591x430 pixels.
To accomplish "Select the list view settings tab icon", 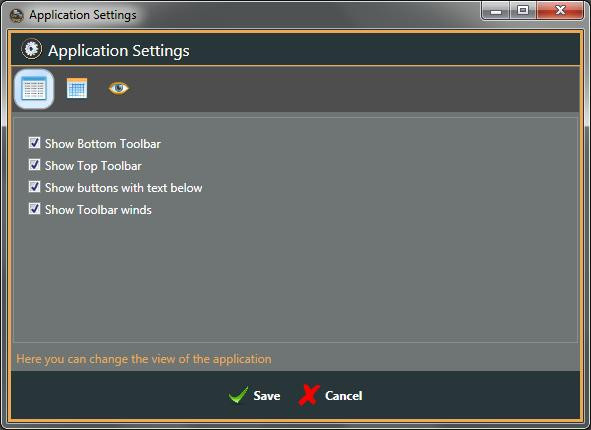I will point(34,89).
